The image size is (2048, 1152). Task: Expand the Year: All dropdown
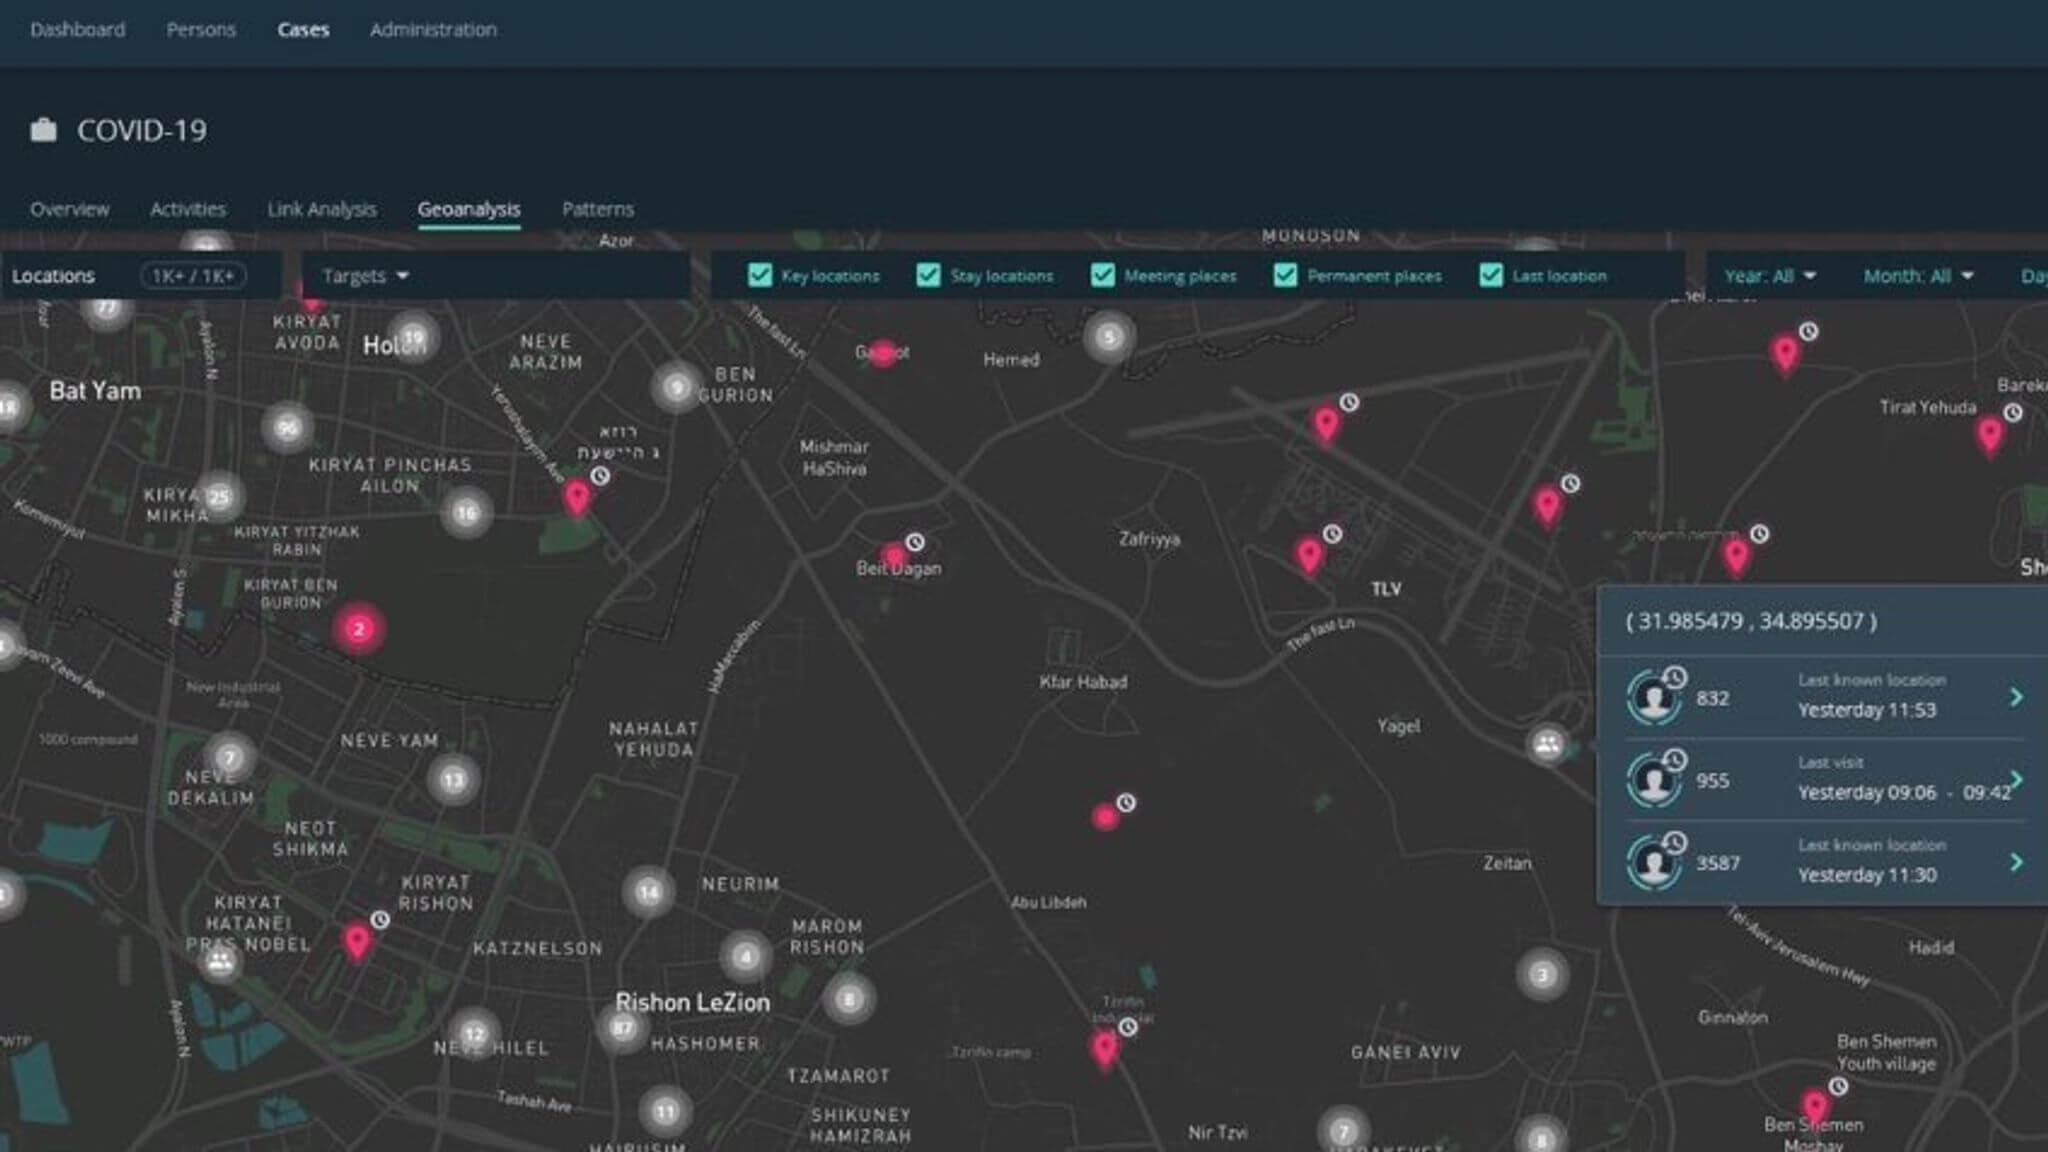[1769, 276]
